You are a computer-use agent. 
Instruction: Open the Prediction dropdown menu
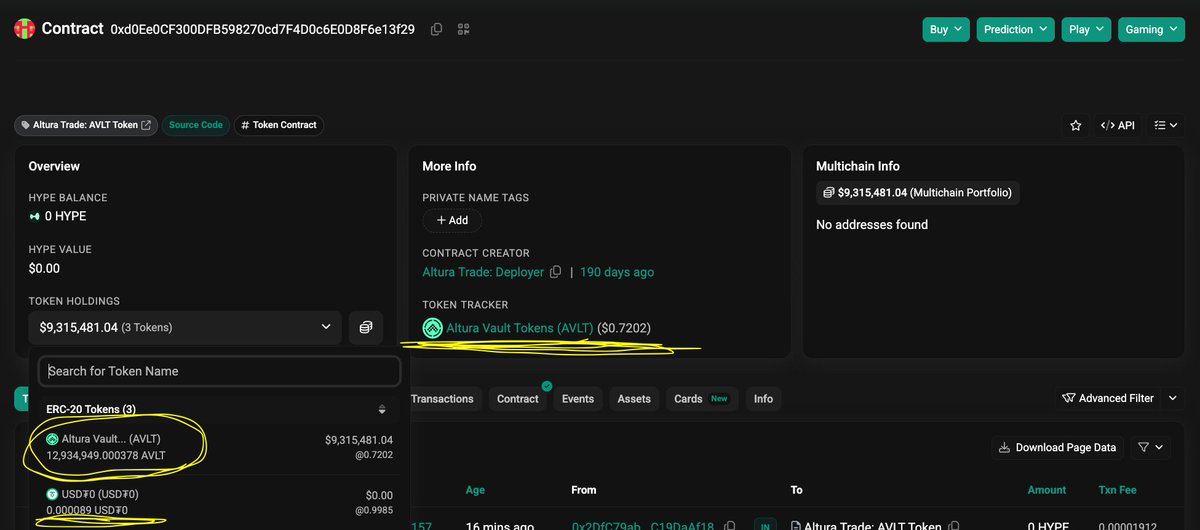pos(1016,29)
